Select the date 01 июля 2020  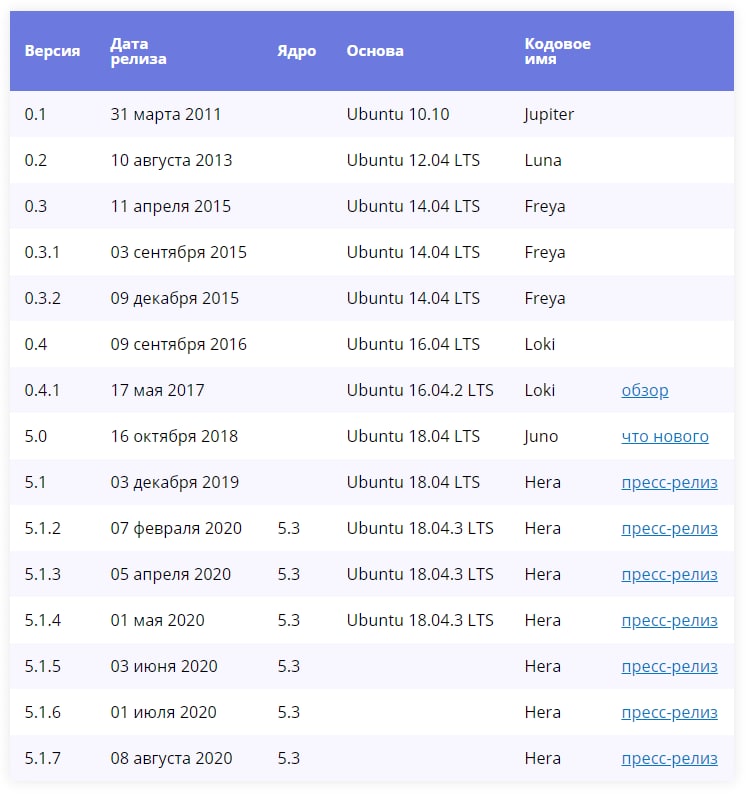163,712
